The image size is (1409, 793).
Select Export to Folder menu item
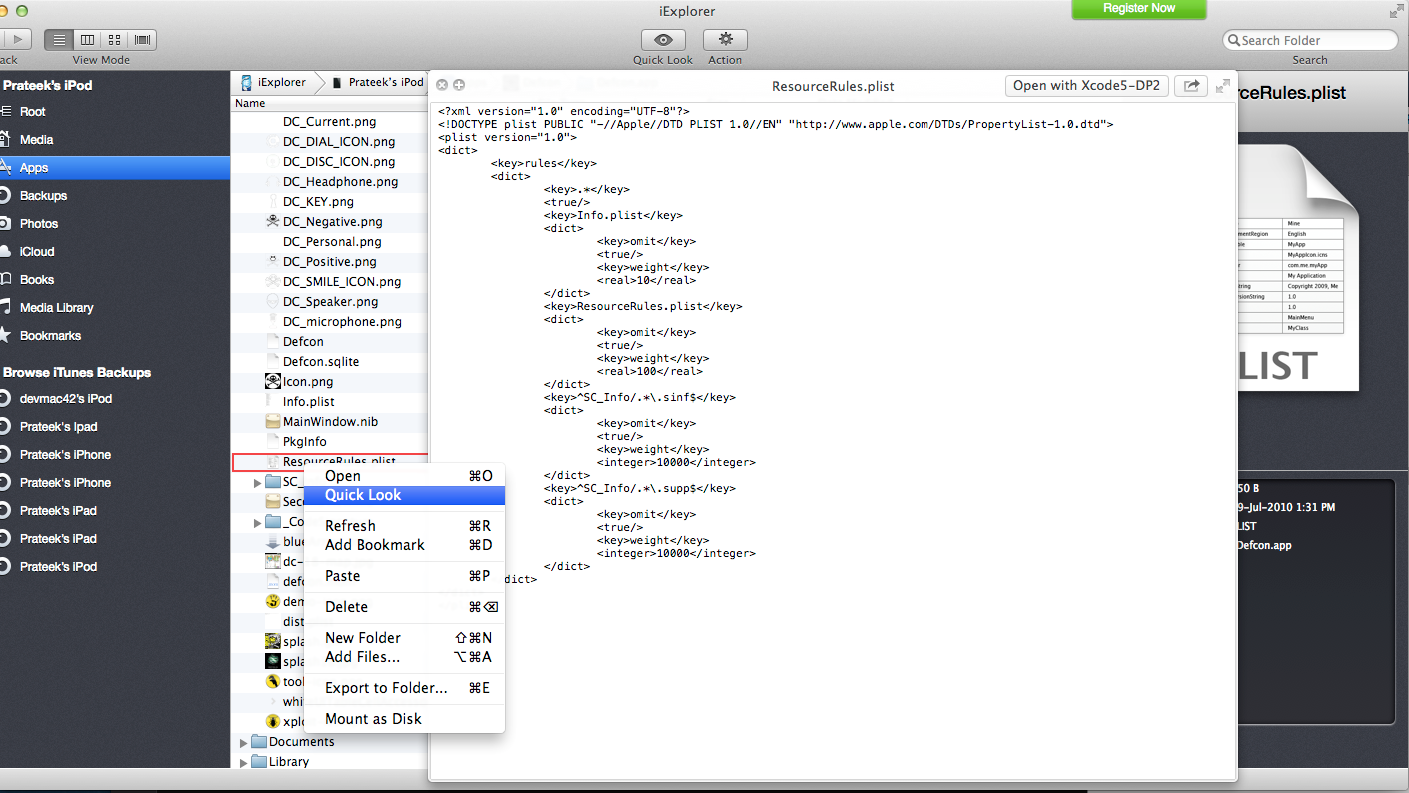[x=386, y=688]
